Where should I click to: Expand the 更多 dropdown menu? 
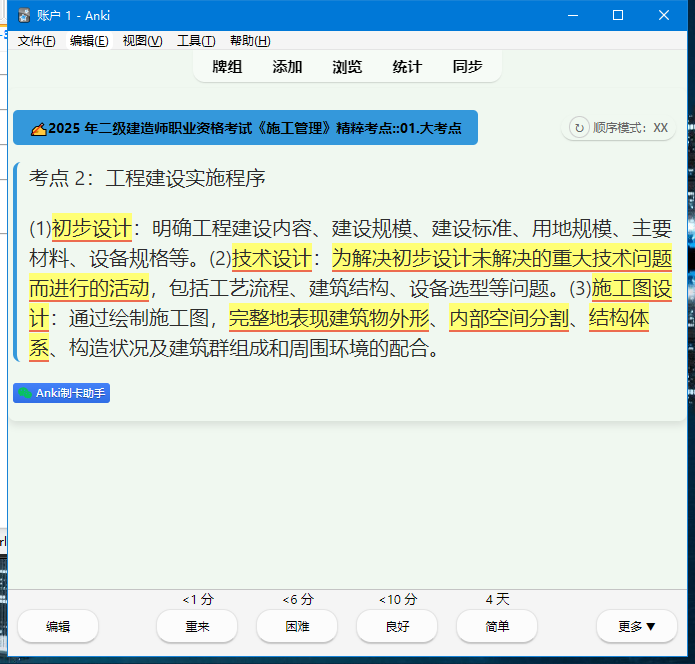click(636, 626)
